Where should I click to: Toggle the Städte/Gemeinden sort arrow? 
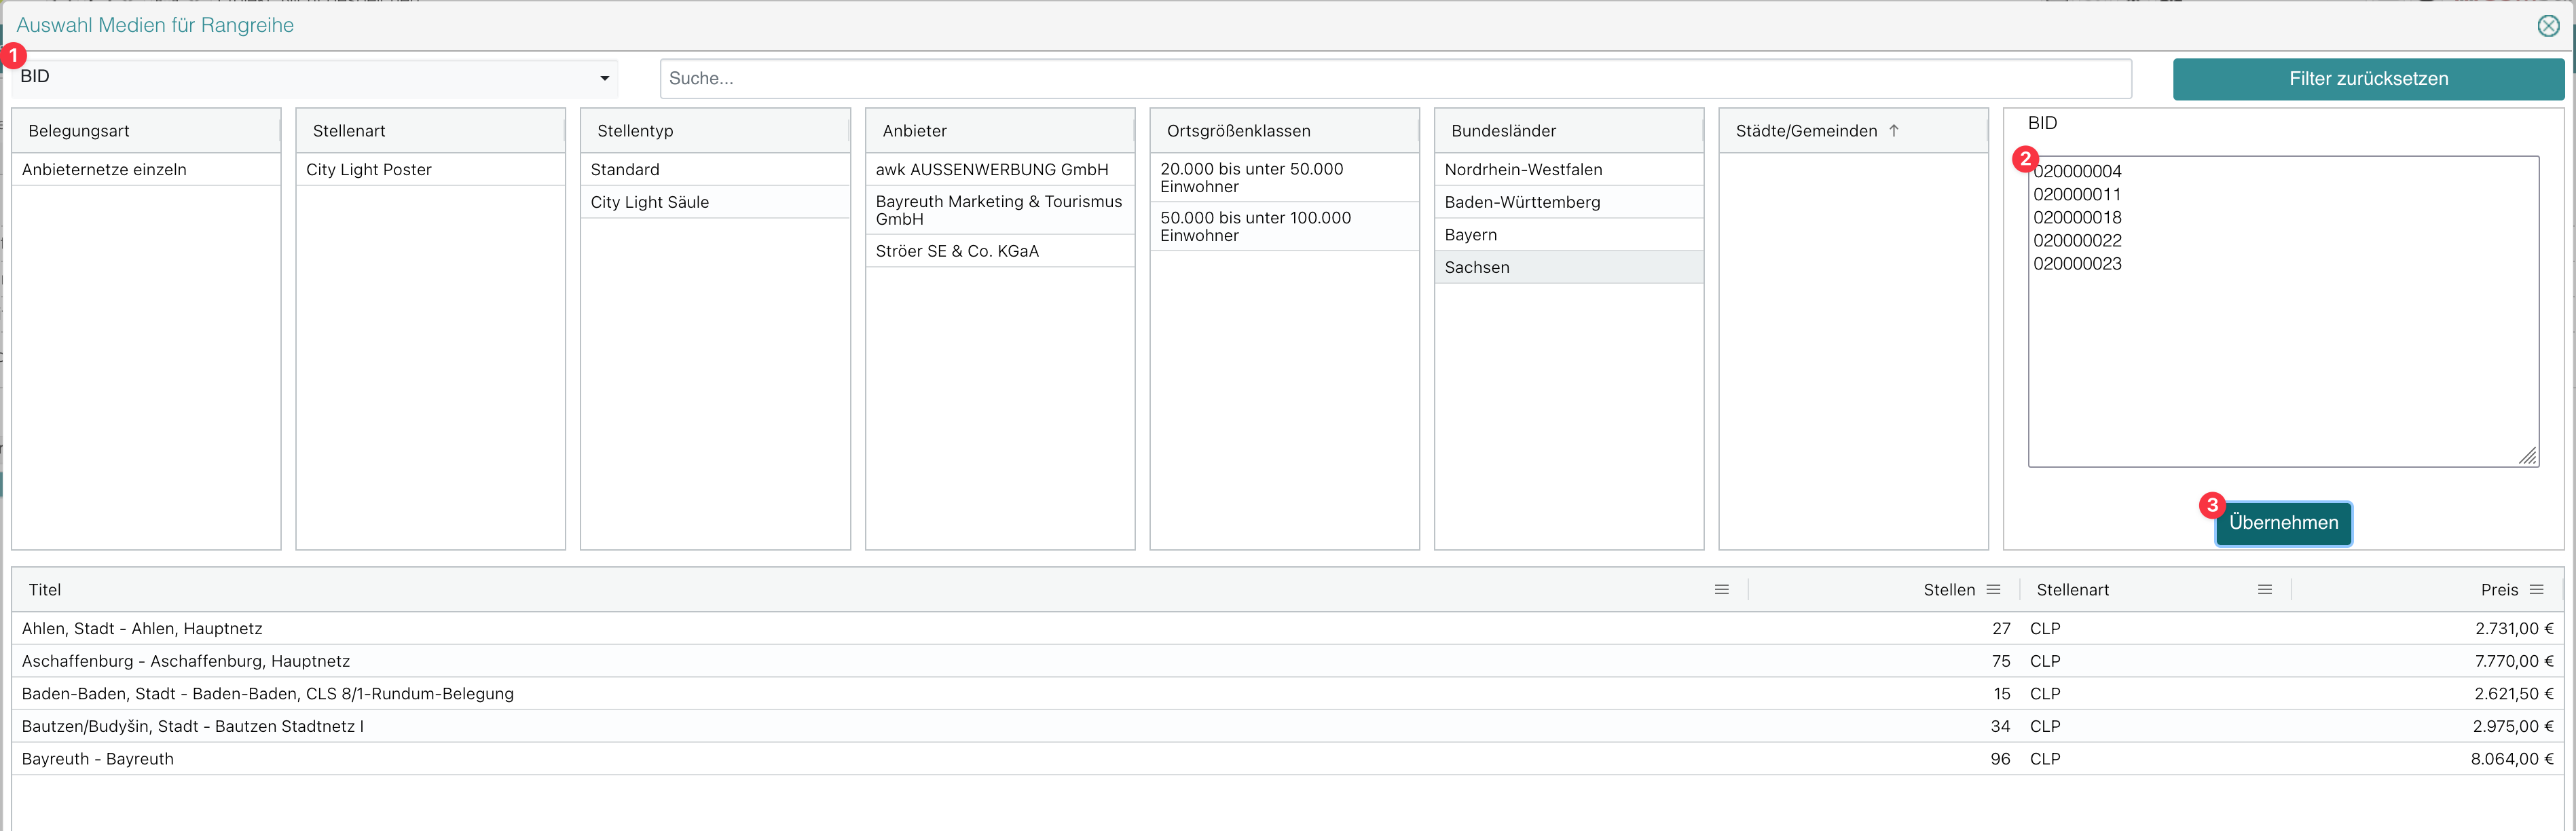[x=1893, y=131]
